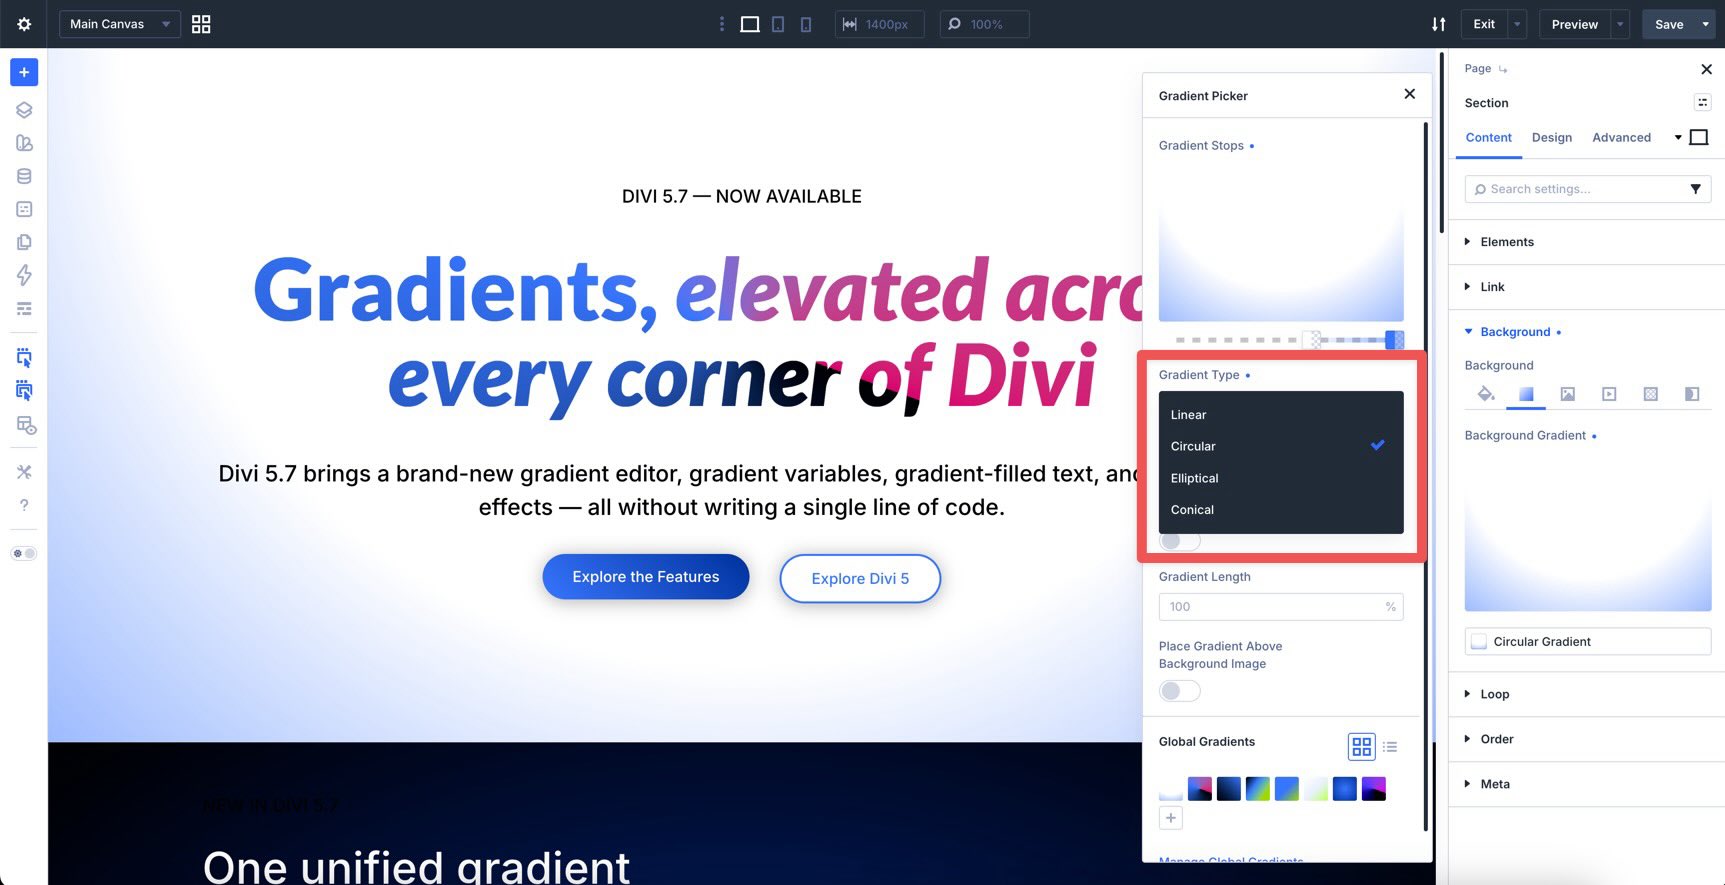Image resolution: width=1725 pixels, height=885 pixels.
Task: Open the Save button dropdown arrow
Action: (x=1706, y=24)
